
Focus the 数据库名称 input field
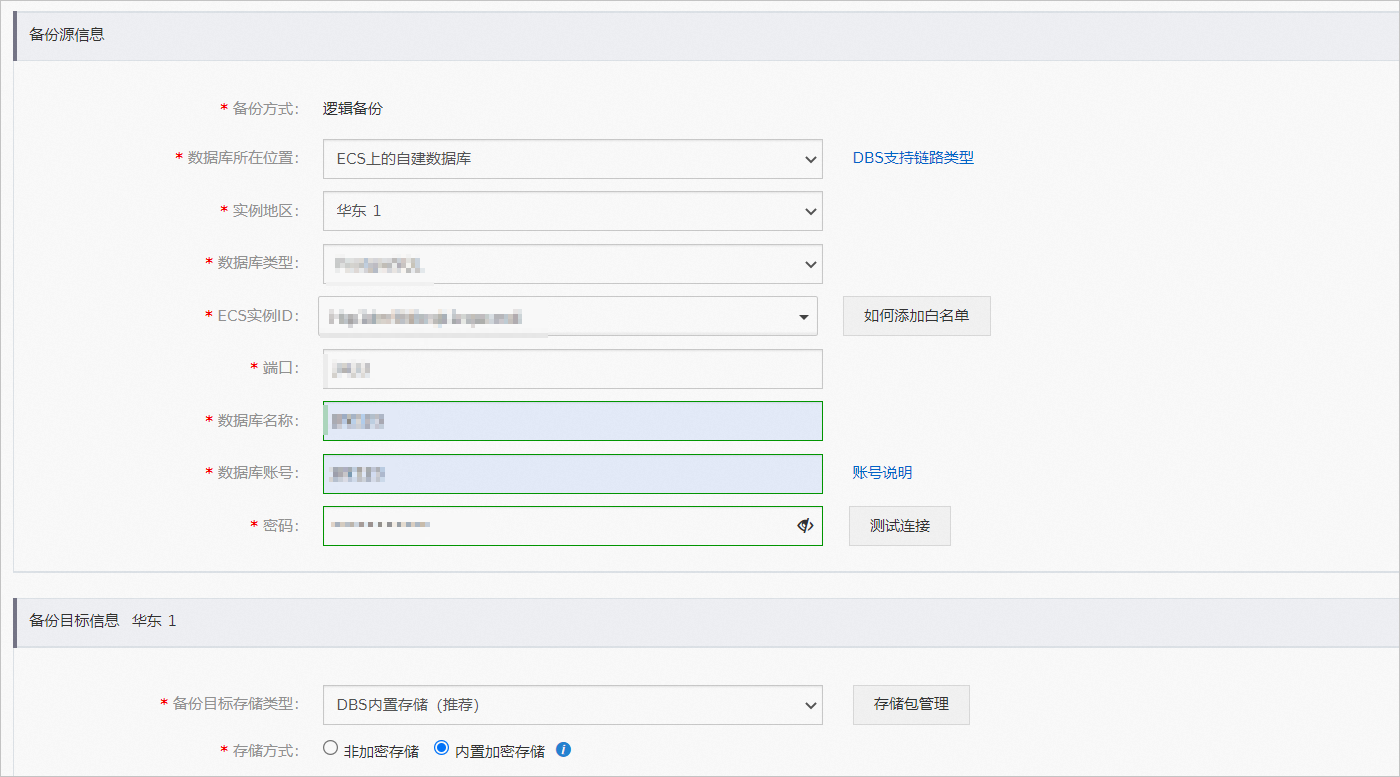573,421
